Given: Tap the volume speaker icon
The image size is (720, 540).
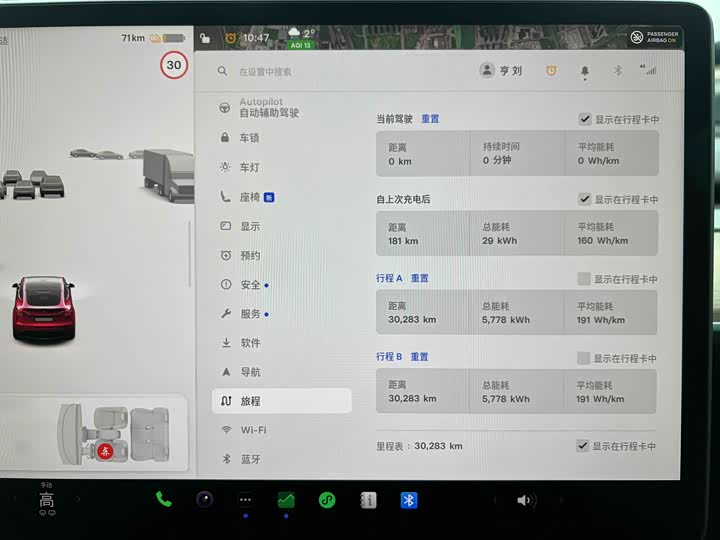Looking at the screenshot, I should point(525,500).
